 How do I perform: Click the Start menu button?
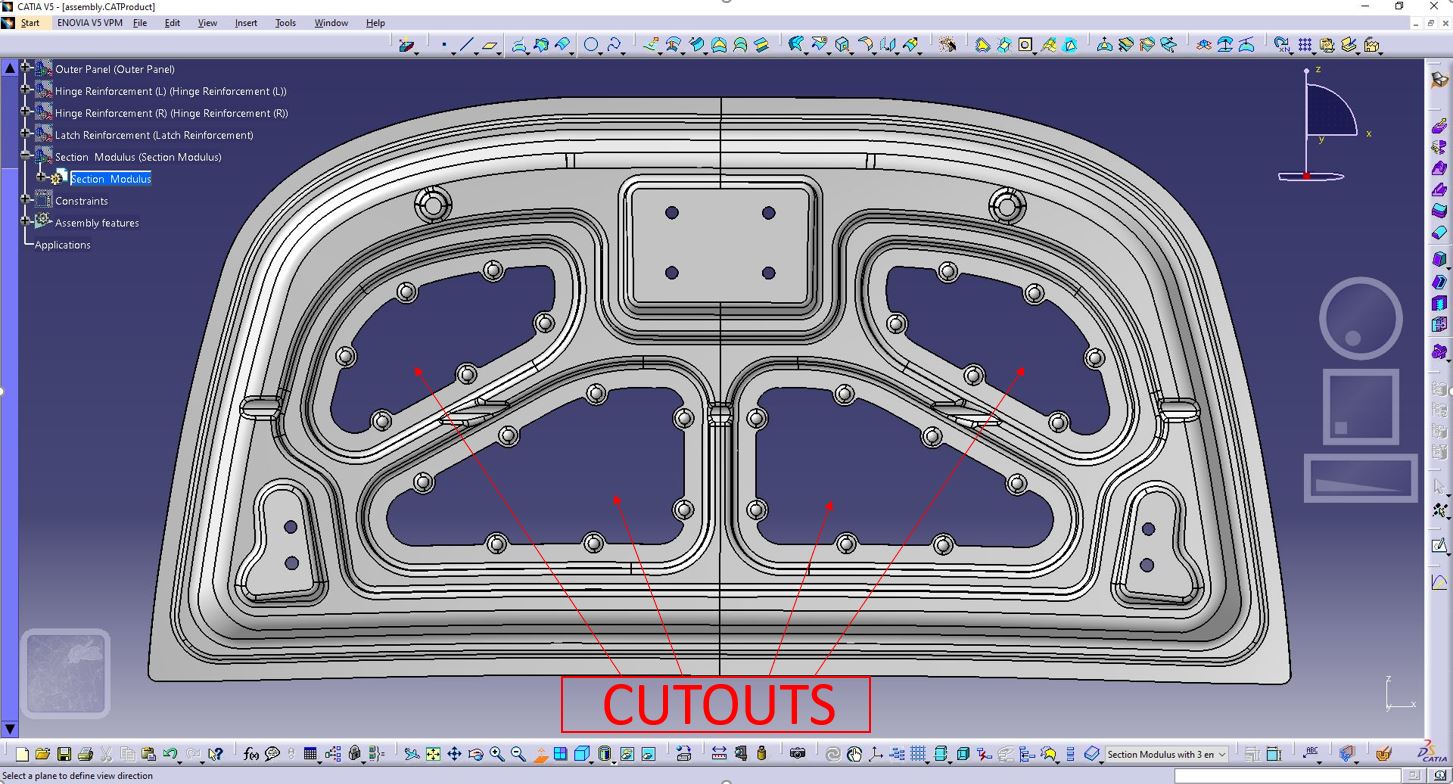pos(30,23)
